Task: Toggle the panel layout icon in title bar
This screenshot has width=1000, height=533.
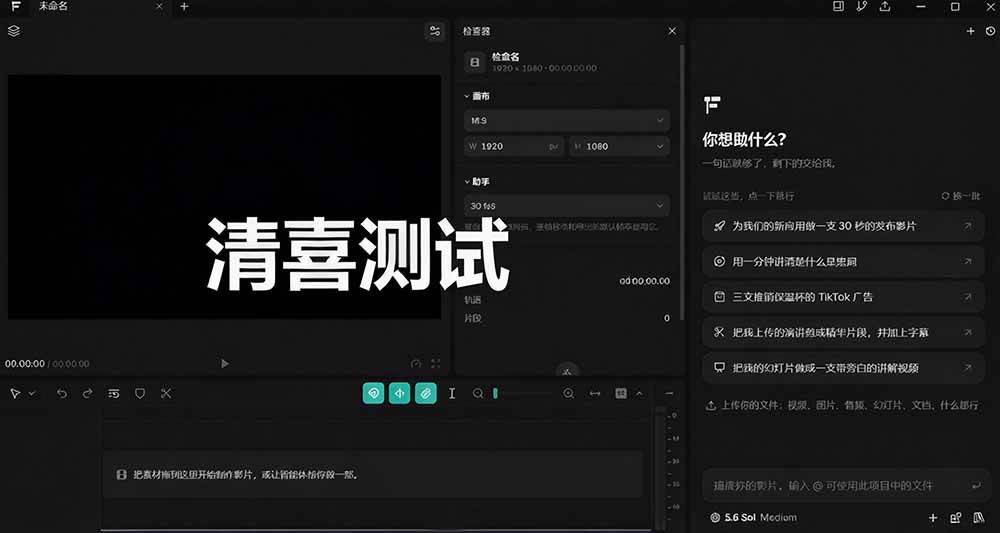Action: [x=839, y=6]
